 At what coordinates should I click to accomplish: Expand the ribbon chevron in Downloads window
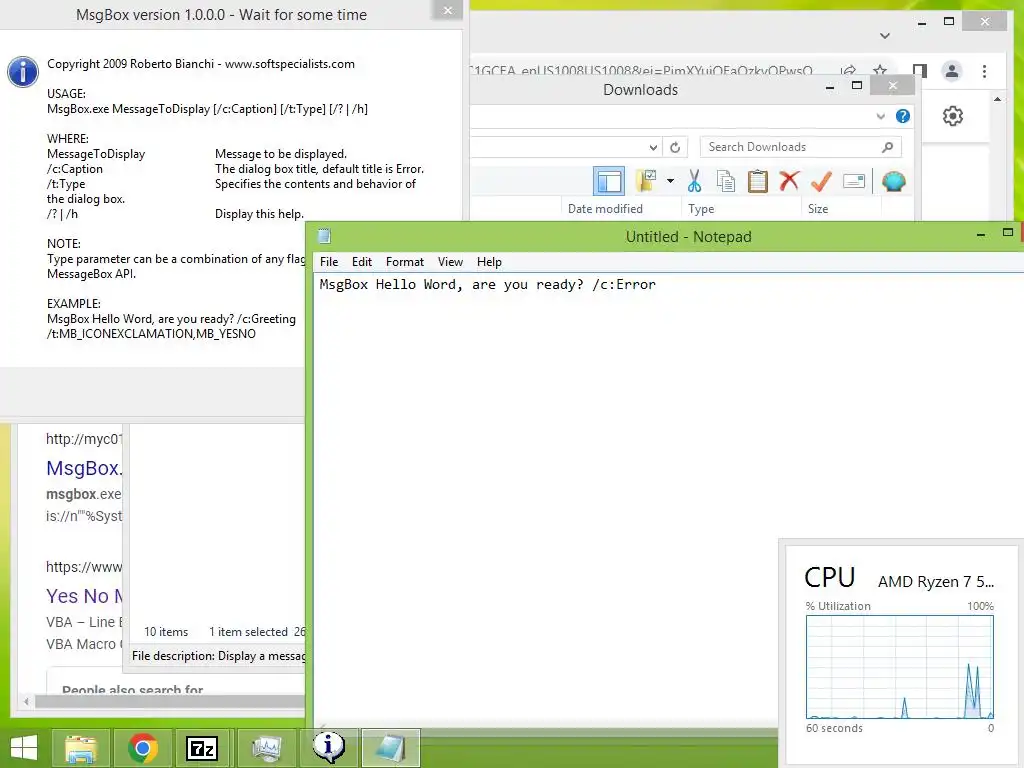tap(880, 116)
